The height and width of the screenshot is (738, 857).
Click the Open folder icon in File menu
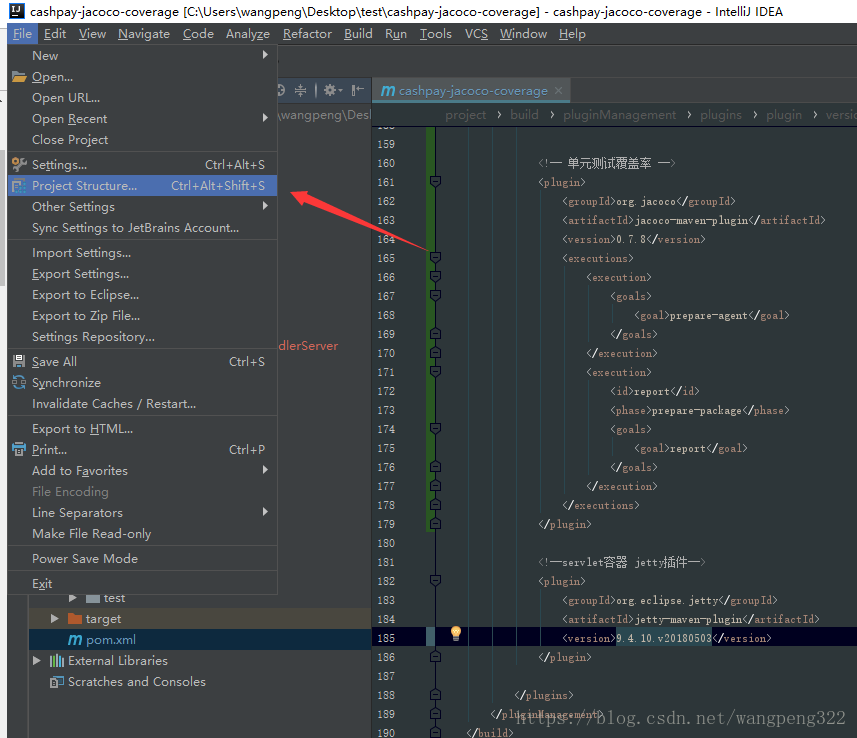pyautogui.click(x=19, y=77)
